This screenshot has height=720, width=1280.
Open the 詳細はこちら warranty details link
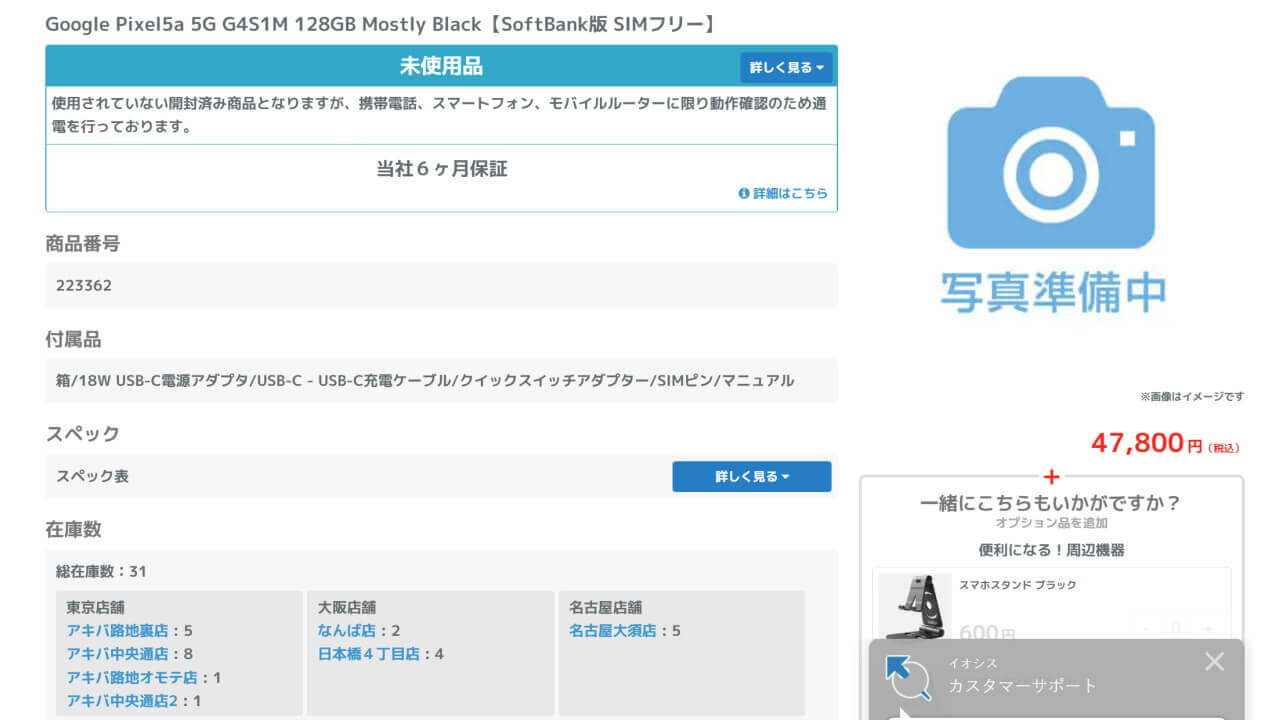pyautogui.click(x=790, y=193)
